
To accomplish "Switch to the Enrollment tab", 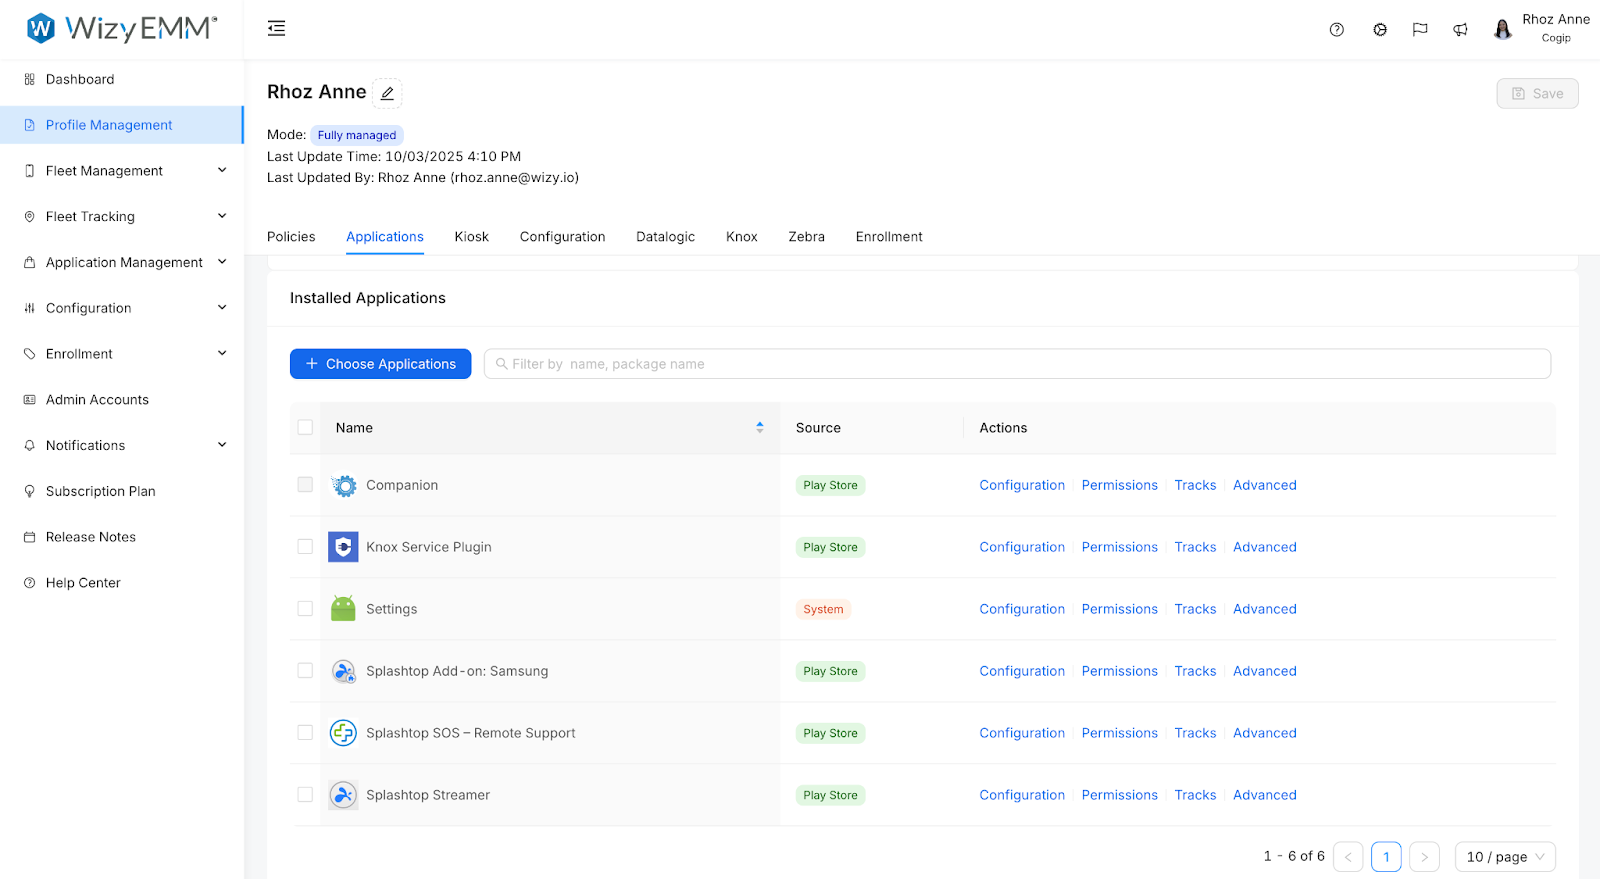I will [x=889, y=237].
